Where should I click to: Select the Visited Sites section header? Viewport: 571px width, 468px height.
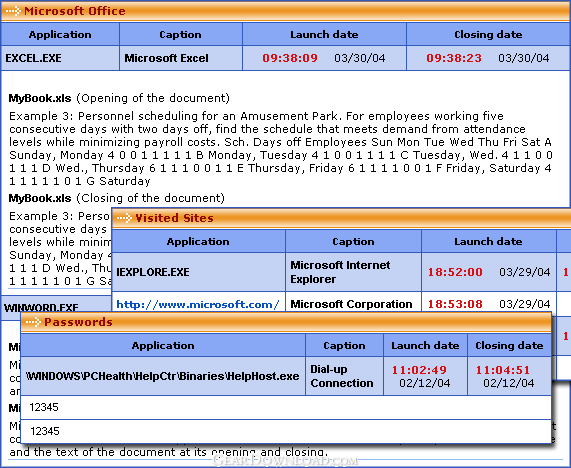(x=342, y=219)
